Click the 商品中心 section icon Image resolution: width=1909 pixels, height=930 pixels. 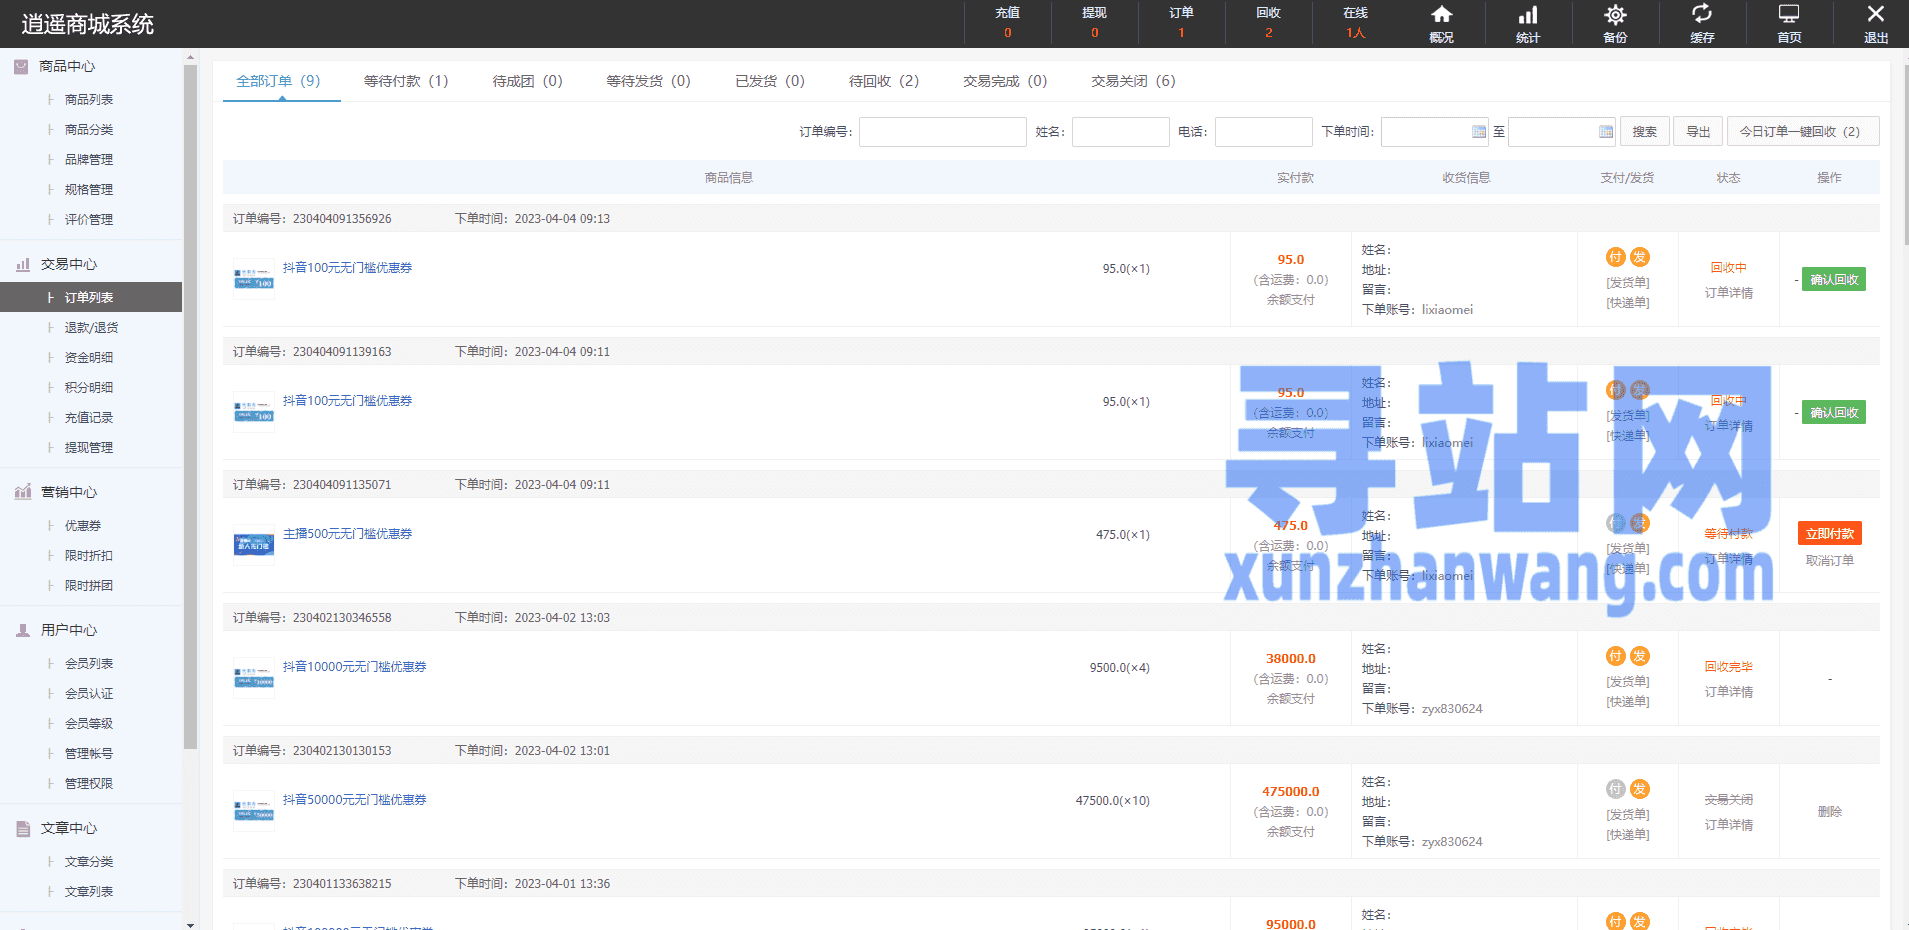21,66
